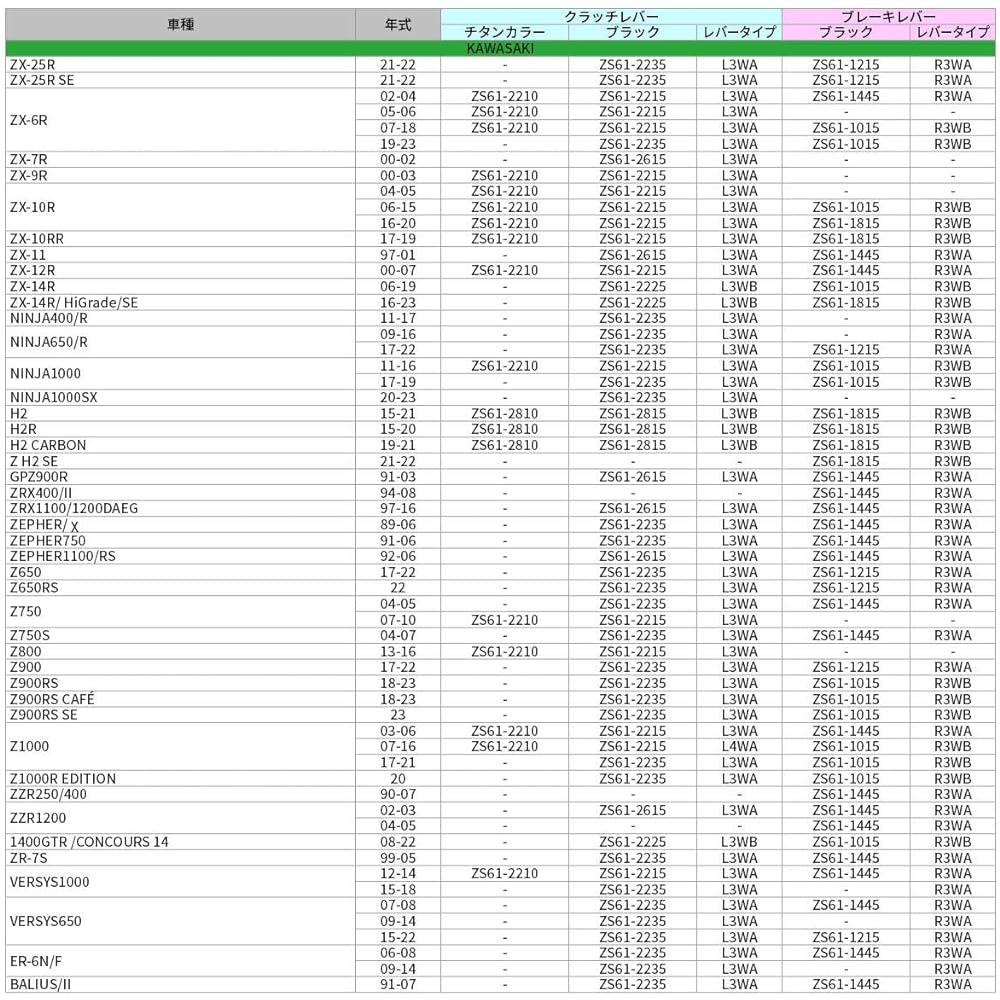This screenshot has width=1000, height=1000.
Task: Select ZS61-2615 in the ZX-7R row
Action: coord(632,159)
